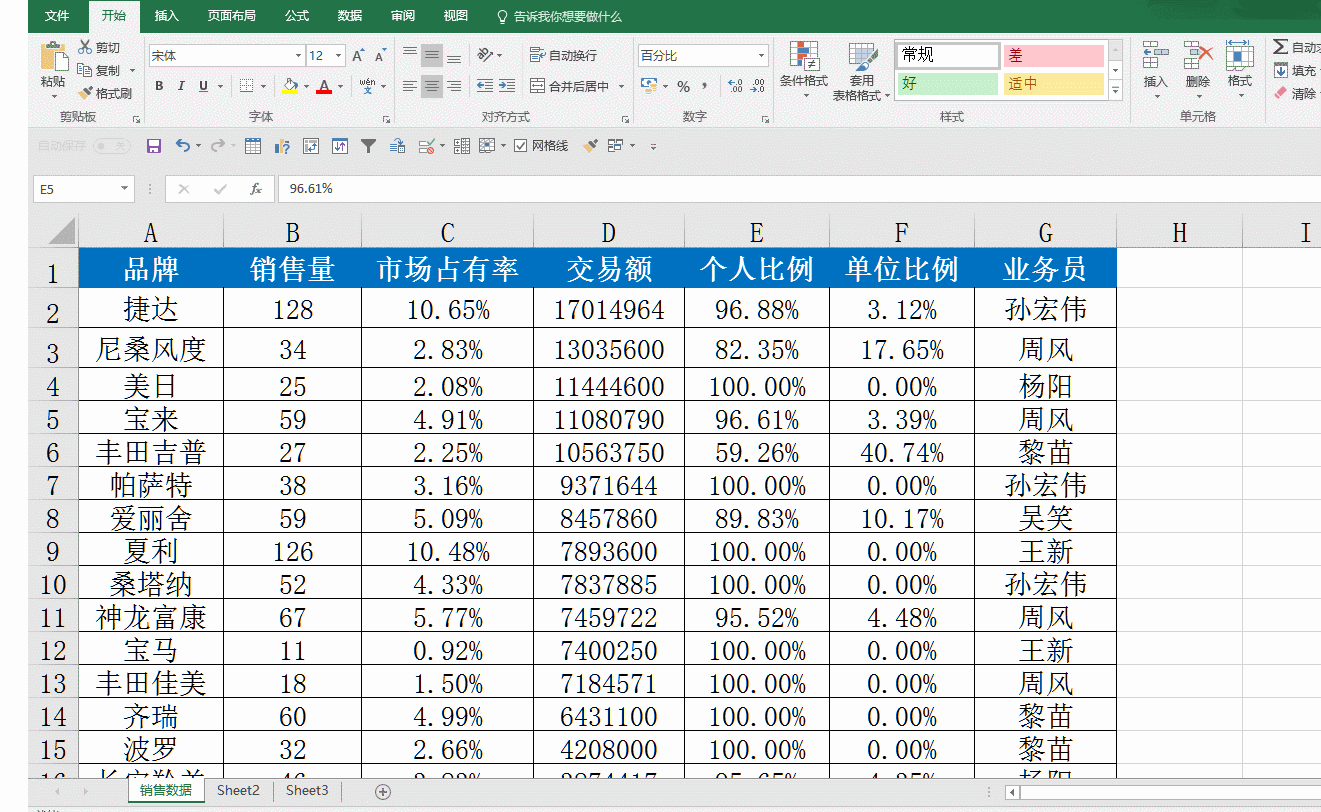Expand the Name Box E5 dropdown arrow
The height and width of the screenshot is (812, 1321).
(x=124, y=188)
